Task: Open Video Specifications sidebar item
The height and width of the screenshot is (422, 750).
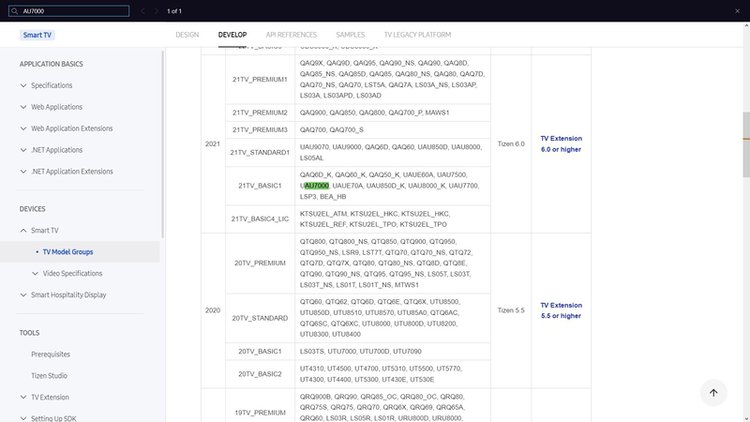Action: [x=73, y=274]
